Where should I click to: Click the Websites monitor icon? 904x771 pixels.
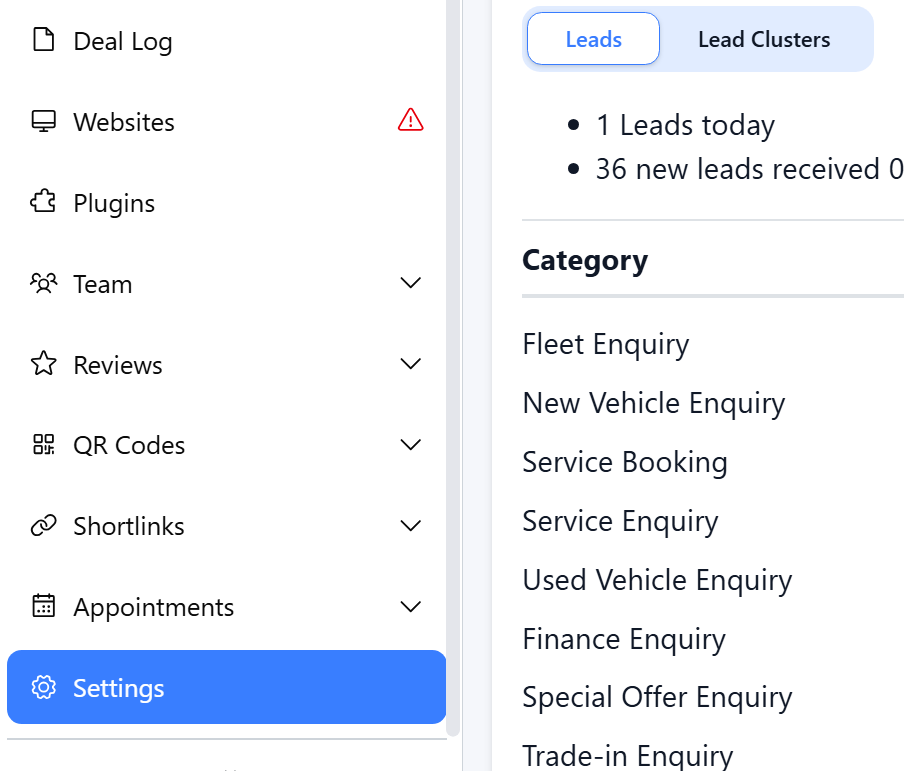tap(43, 122)
